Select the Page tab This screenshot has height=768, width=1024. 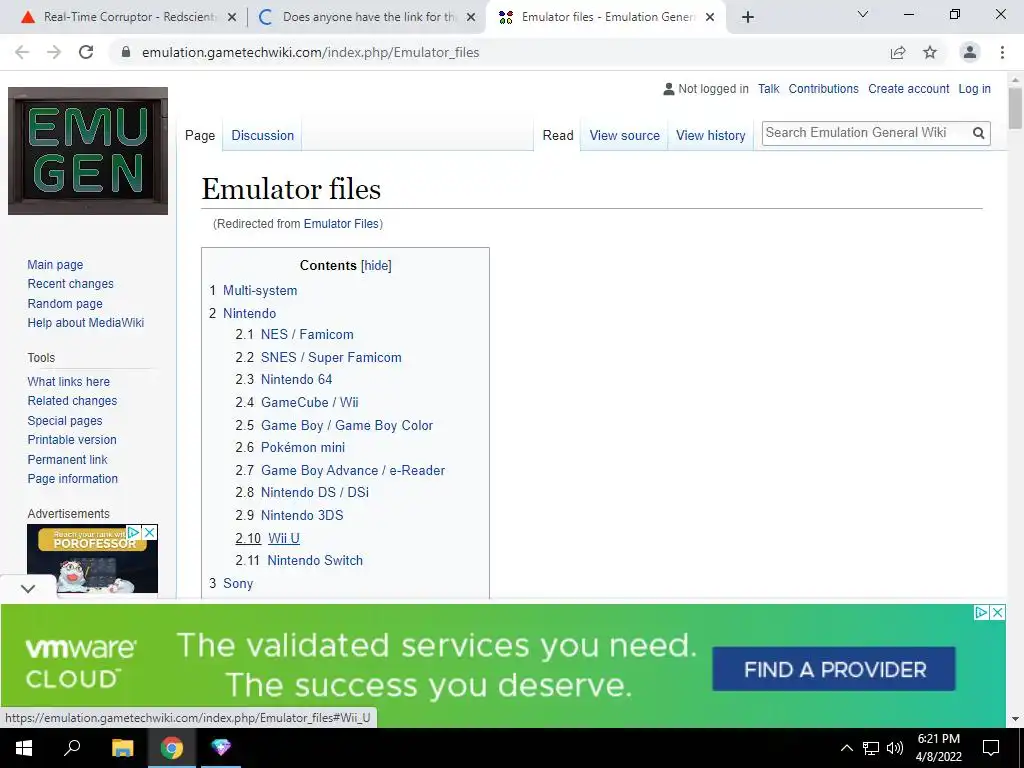(x=200, y=135)
